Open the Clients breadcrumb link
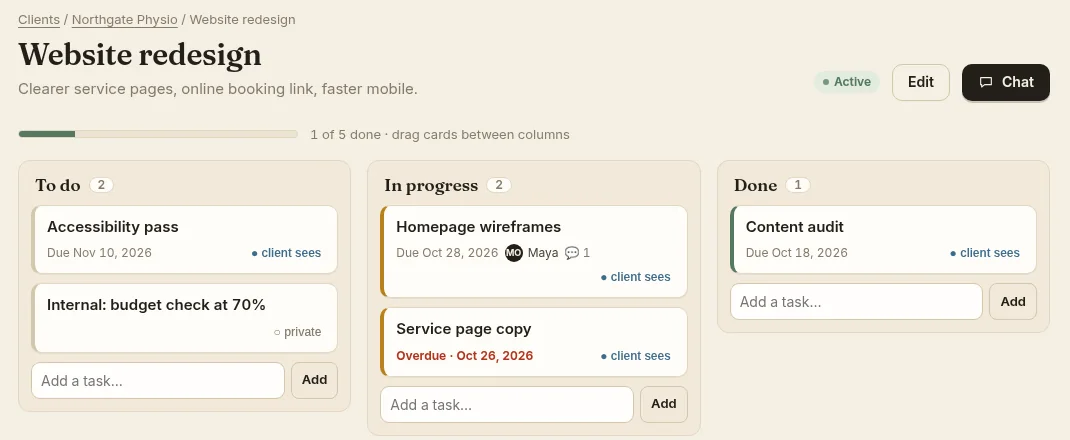The height and width of the screenshot is (440, 1070). pos(39,19)
